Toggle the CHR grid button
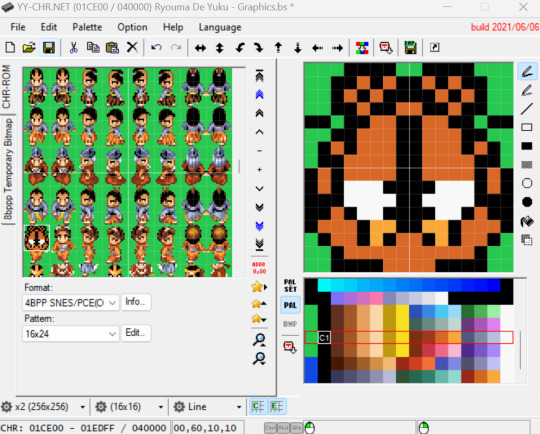This screenshot has height=434, width=540. [258, 407]
